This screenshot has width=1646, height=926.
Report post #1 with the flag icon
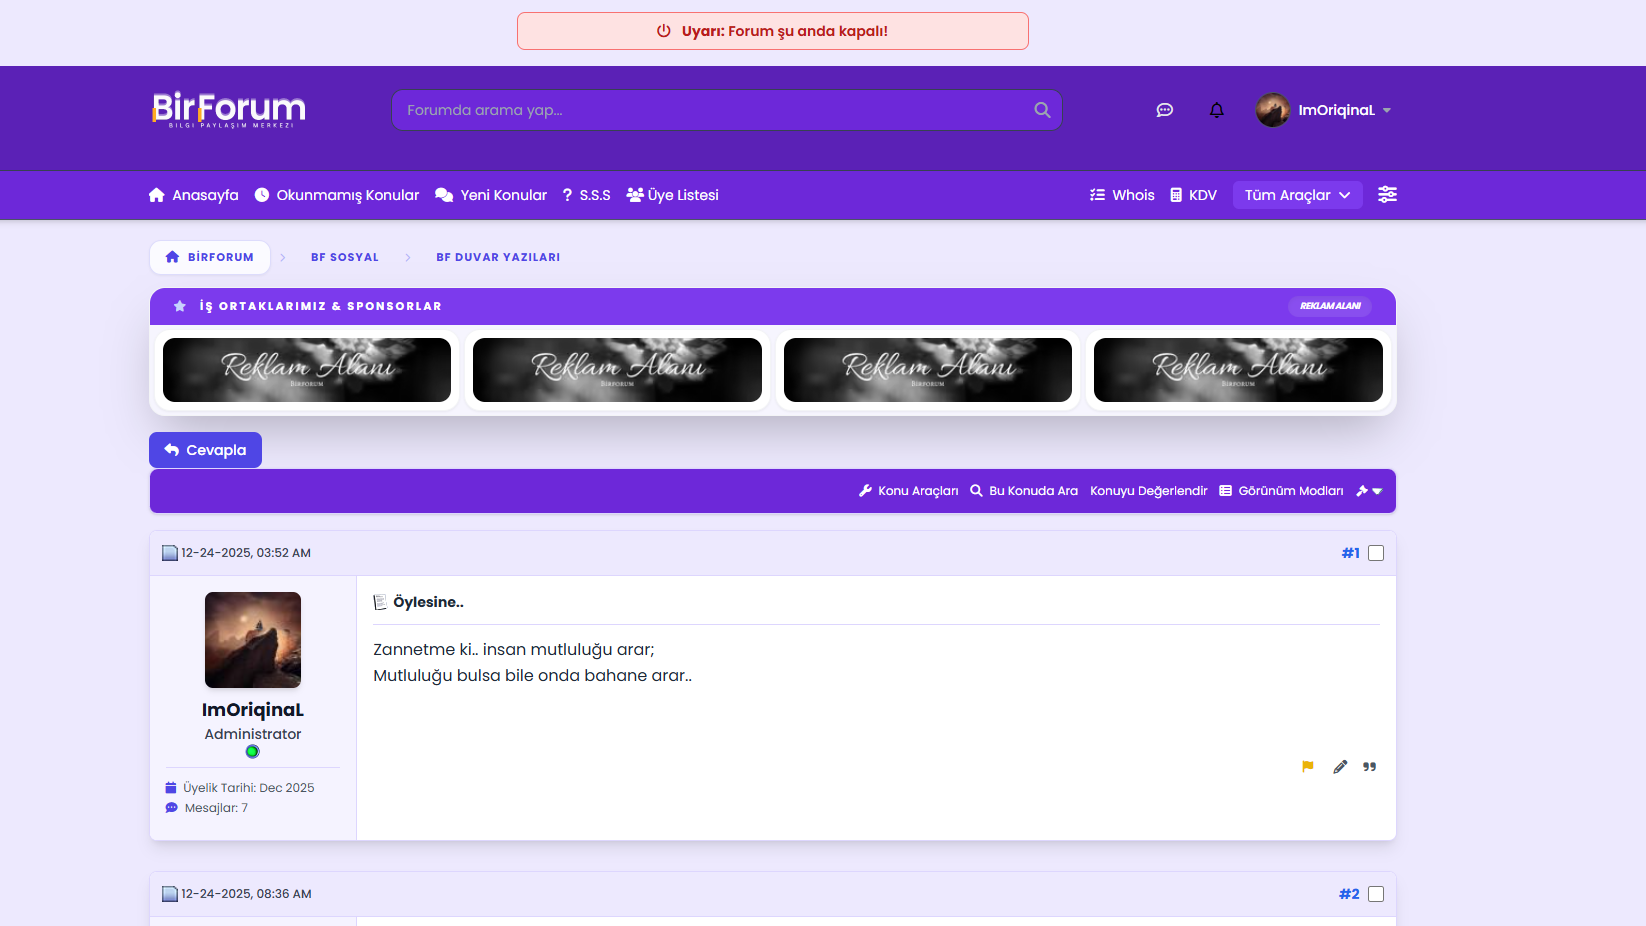tap(1308, 767)
